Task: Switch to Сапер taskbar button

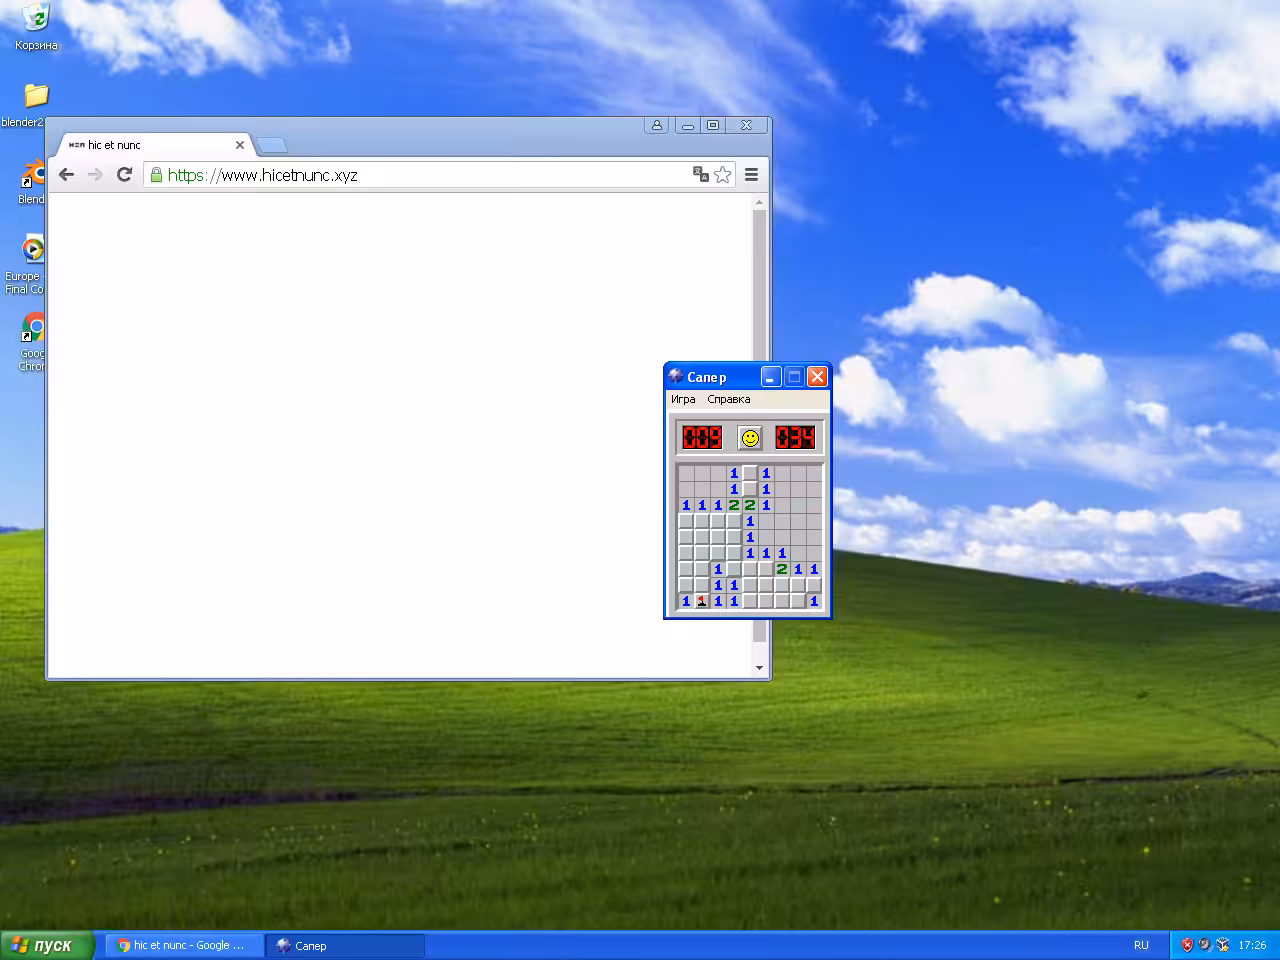Action: [346, 945]
